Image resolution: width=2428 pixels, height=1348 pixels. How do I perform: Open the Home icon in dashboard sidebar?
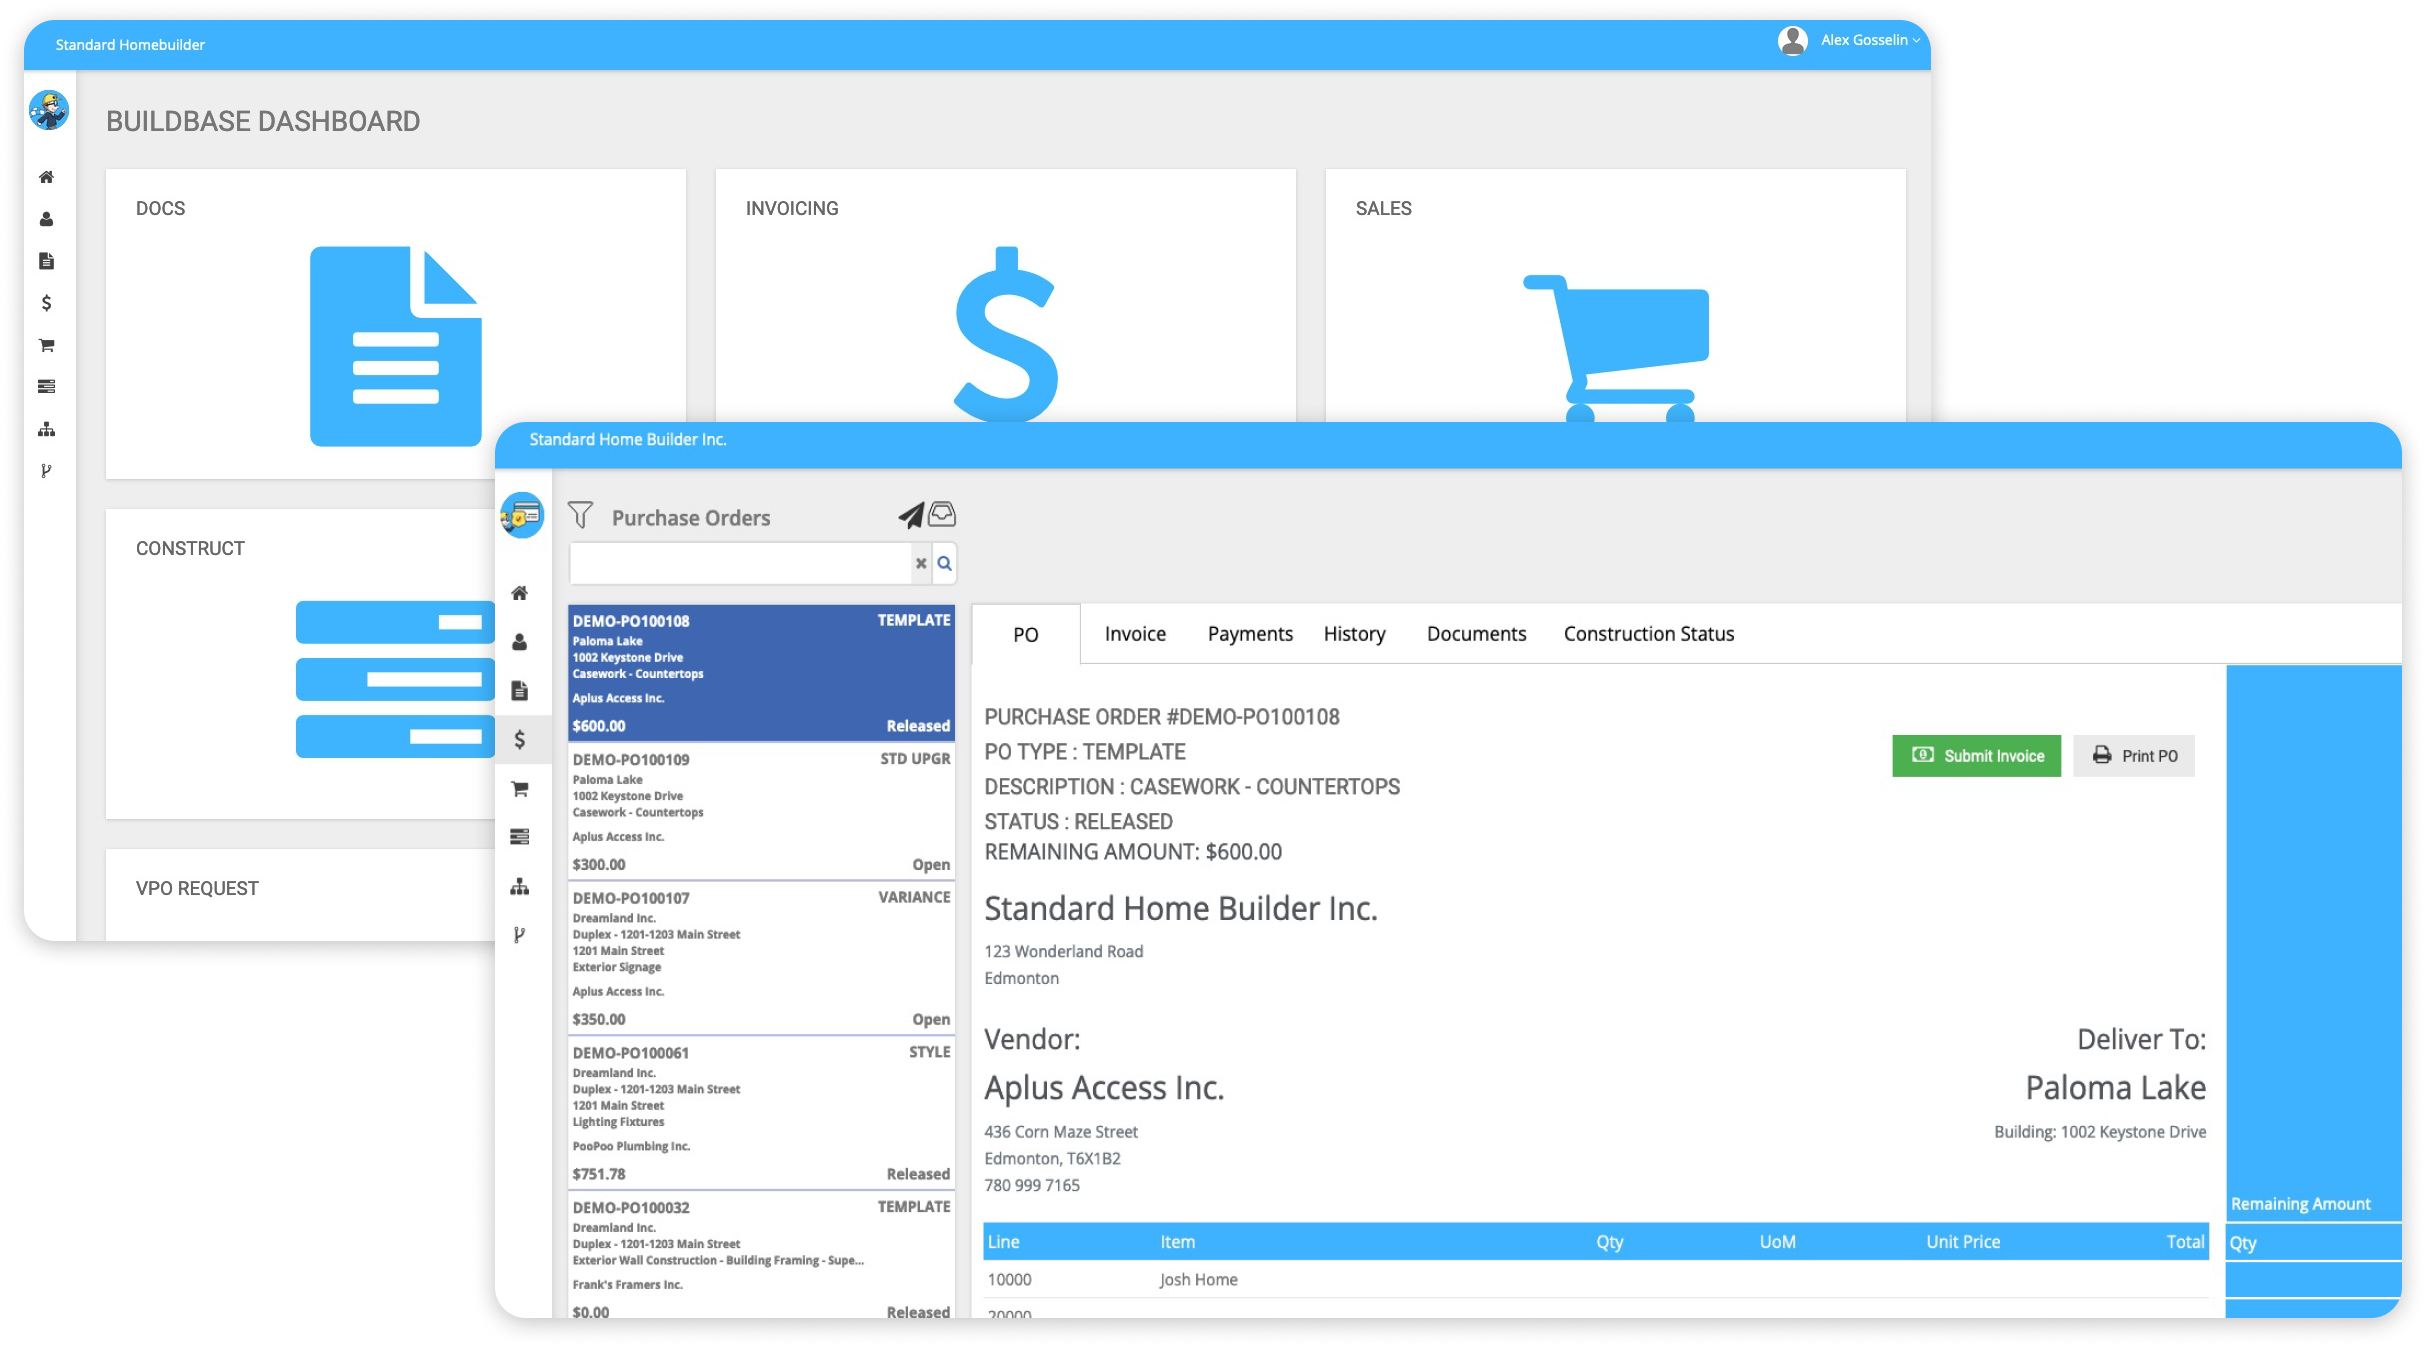click(x=45, y=177)
